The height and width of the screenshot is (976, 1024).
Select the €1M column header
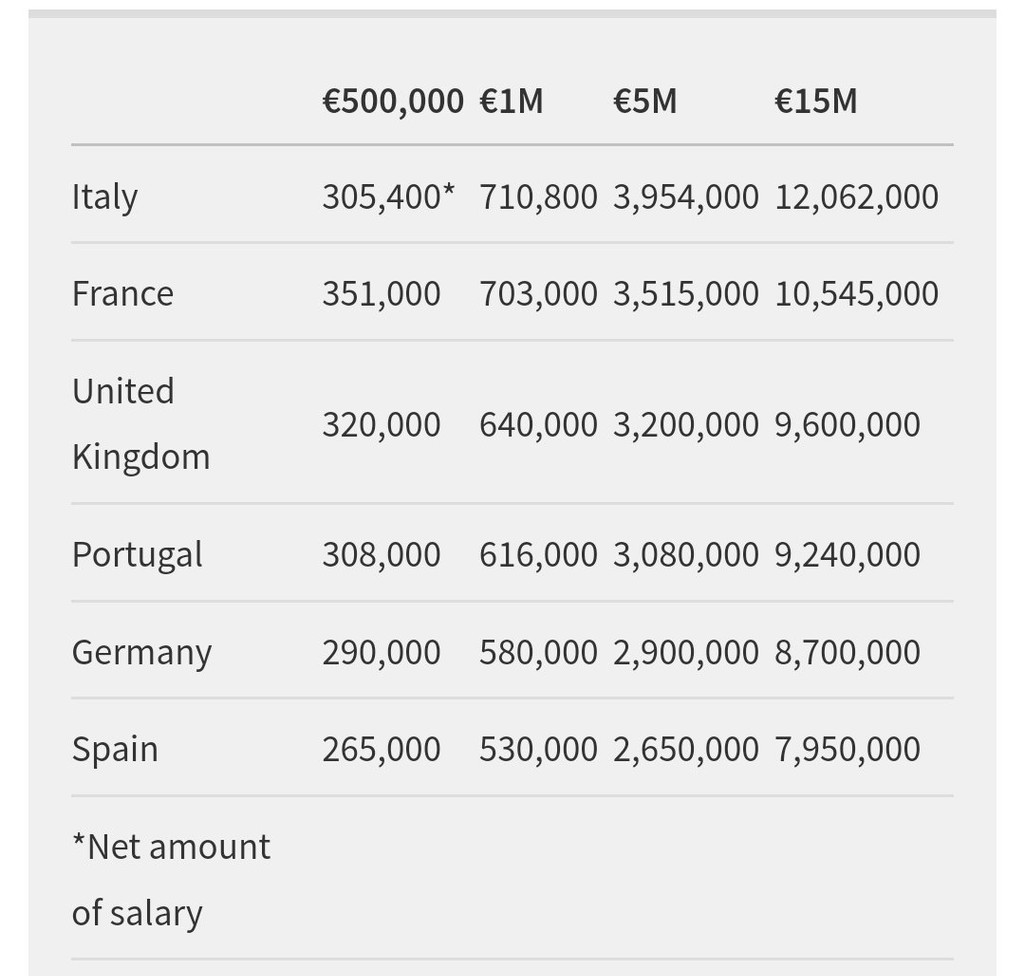click(511, 101)
